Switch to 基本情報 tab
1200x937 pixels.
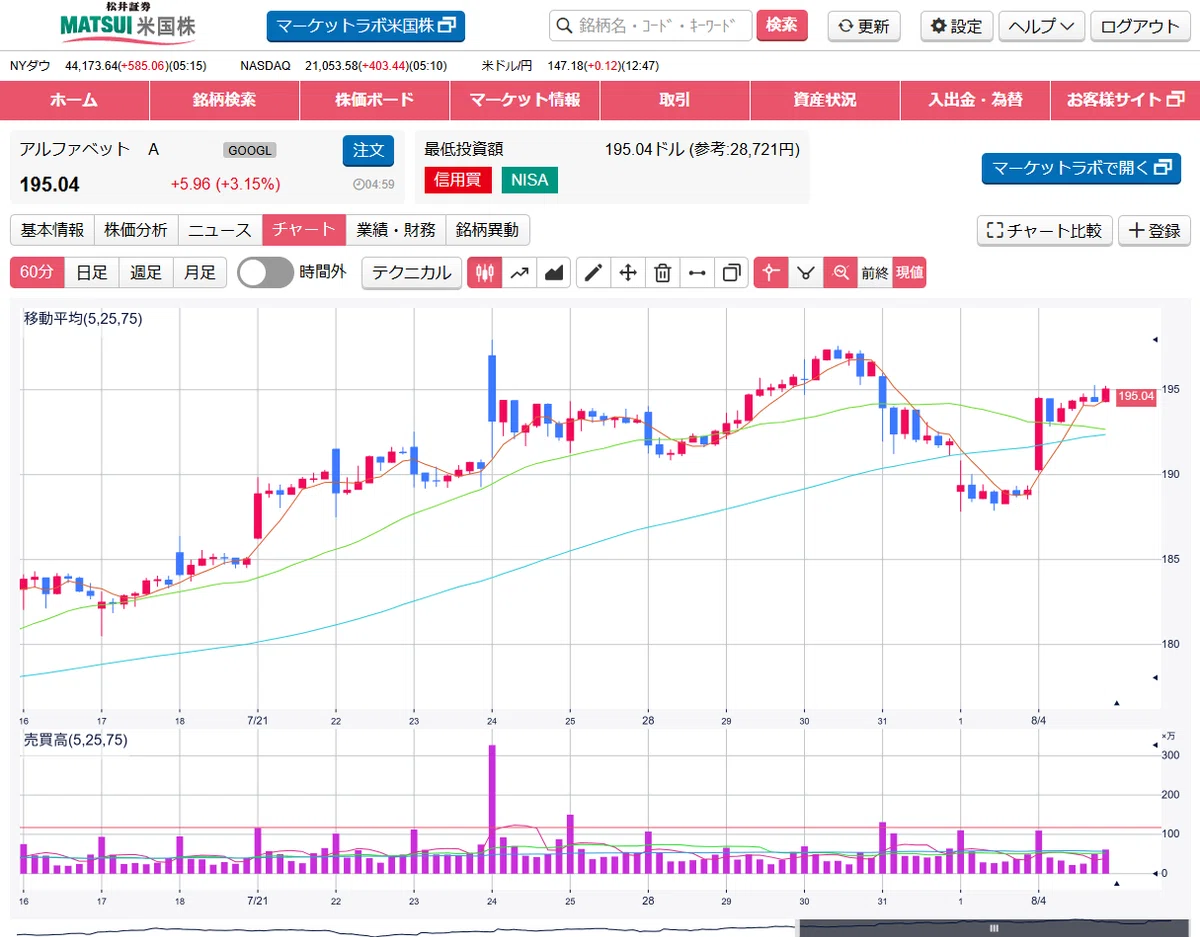point(52,230)
